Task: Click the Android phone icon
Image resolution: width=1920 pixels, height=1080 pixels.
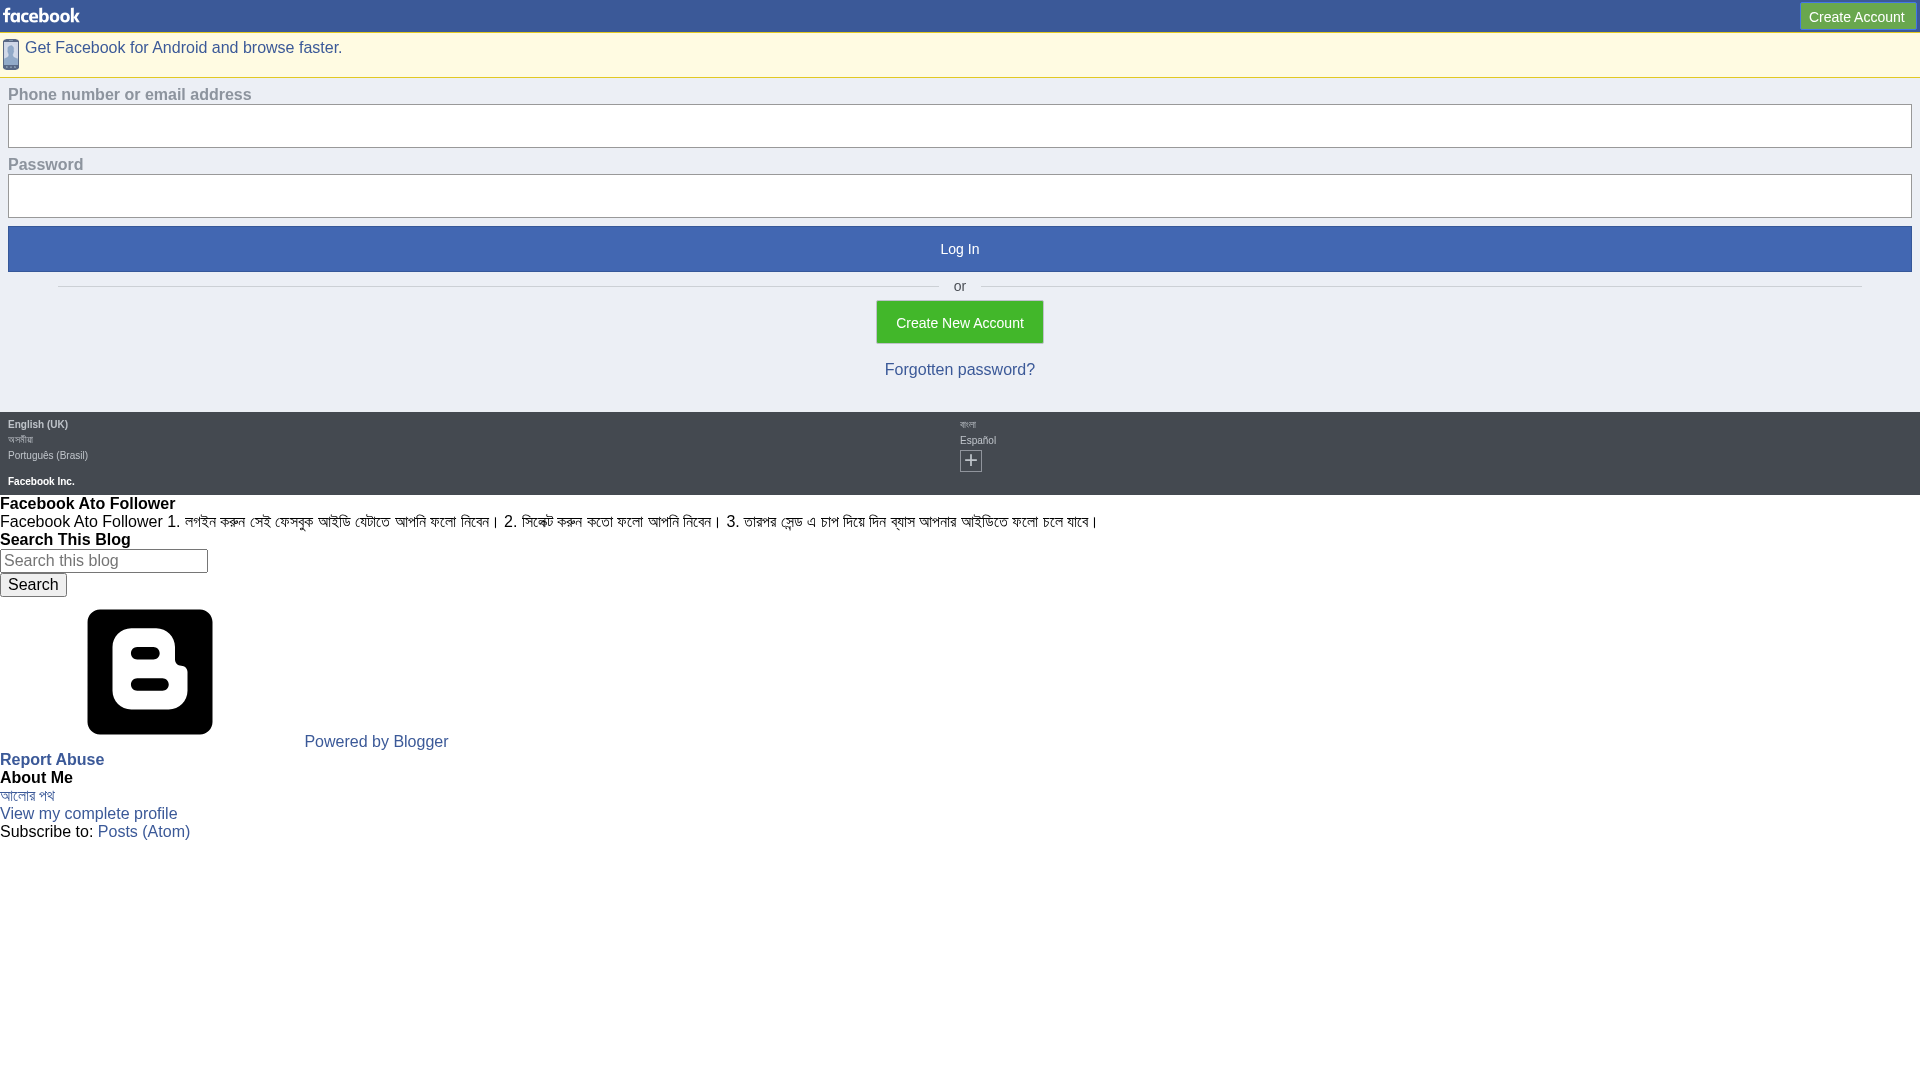Action: click(11, 55)
